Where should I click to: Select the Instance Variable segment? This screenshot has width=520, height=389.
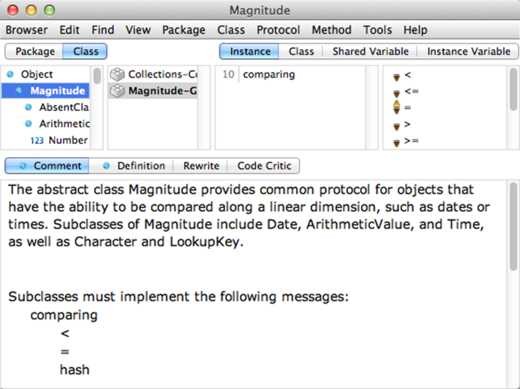[468, 52]
